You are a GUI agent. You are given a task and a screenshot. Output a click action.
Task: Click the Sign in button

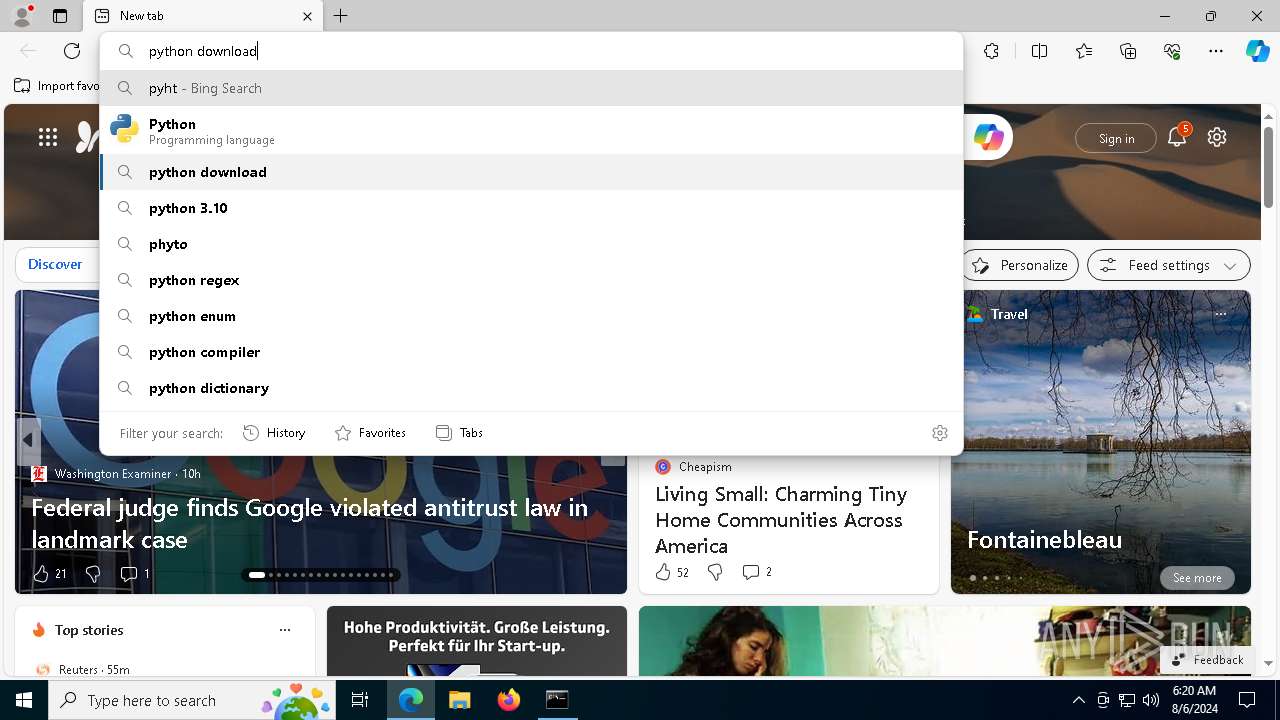tap(1116, 139)
